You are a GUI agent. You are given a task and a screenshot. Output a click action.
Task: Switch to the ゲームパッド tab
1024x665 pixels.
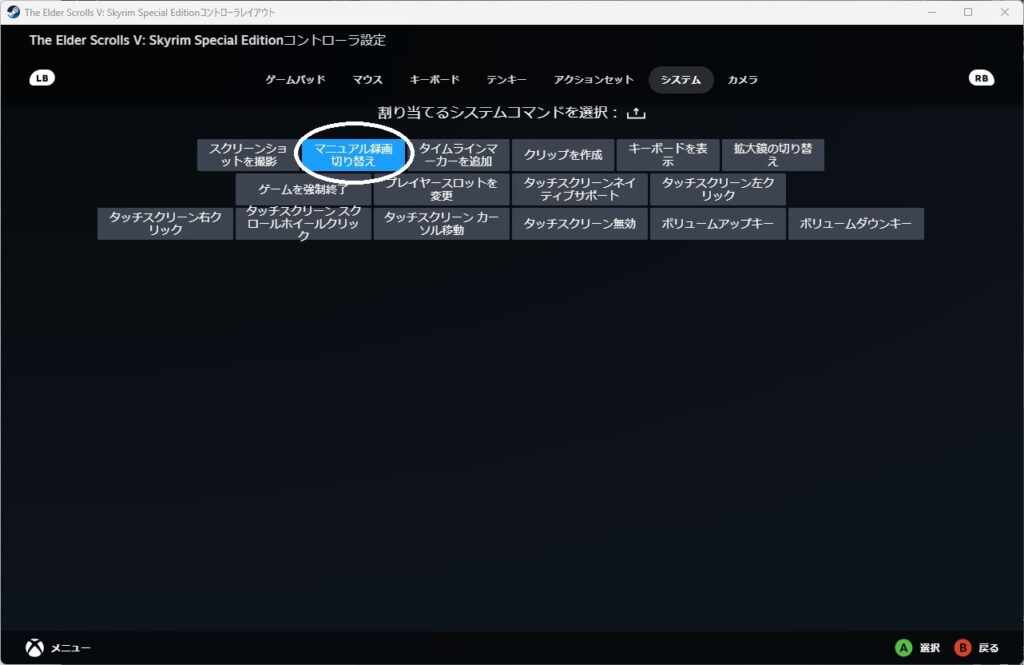tap(295, 80)
